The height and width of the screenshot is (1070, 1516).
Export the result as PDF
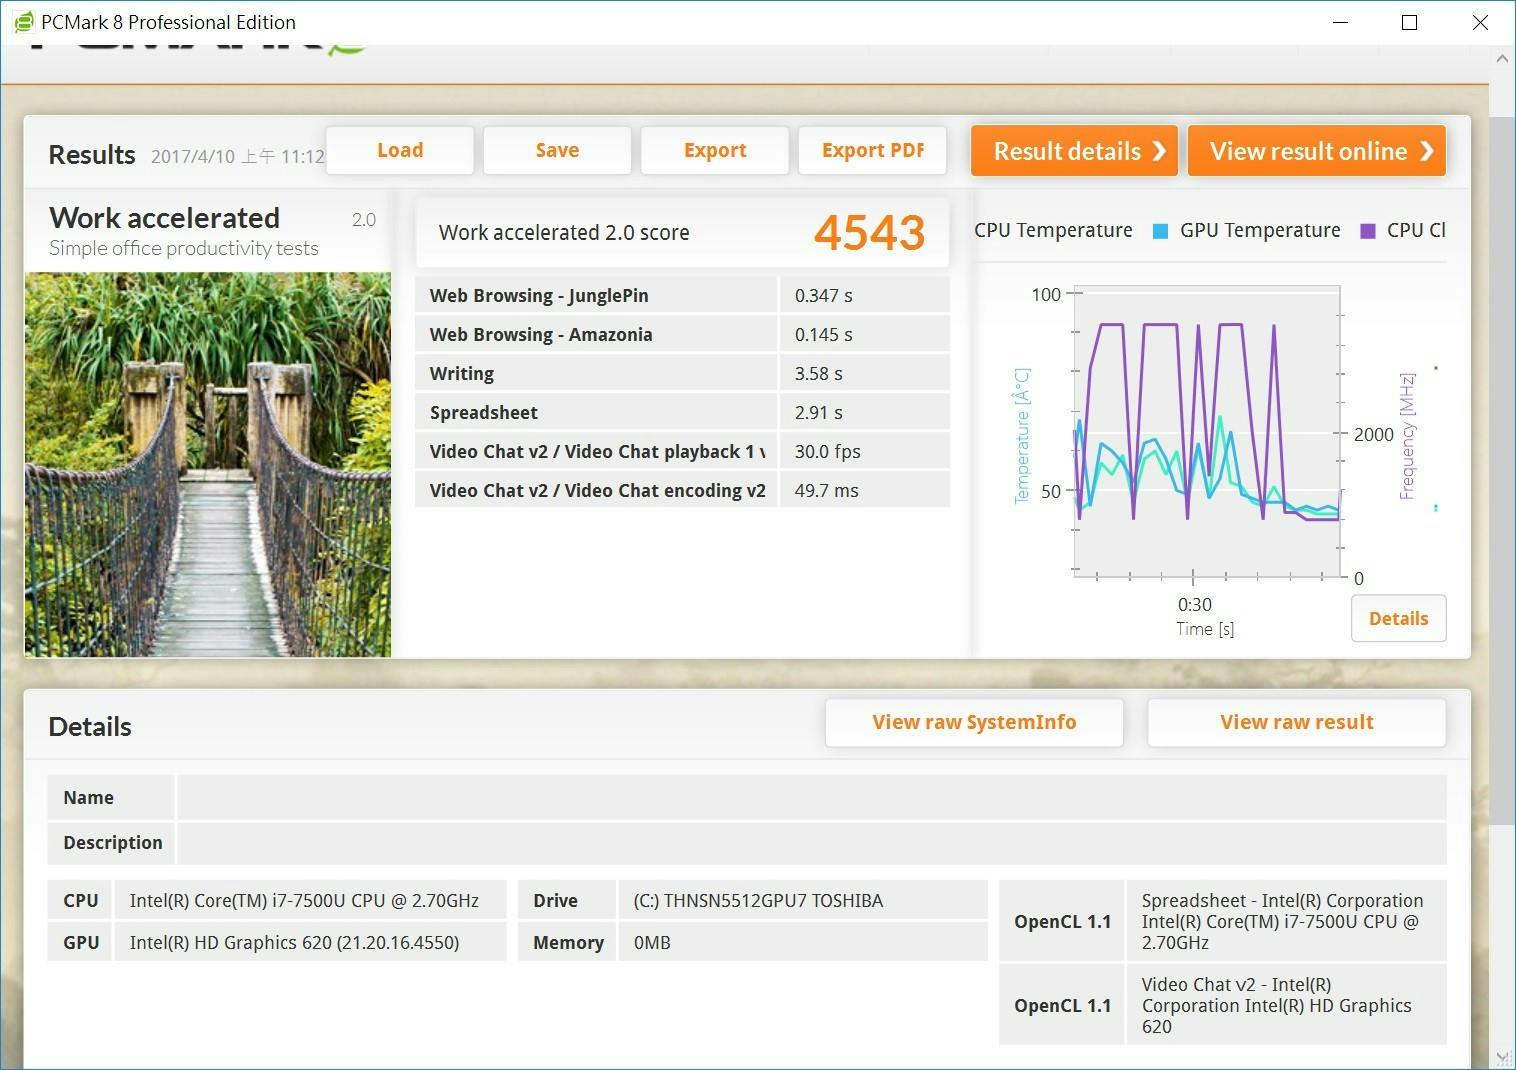872,150
